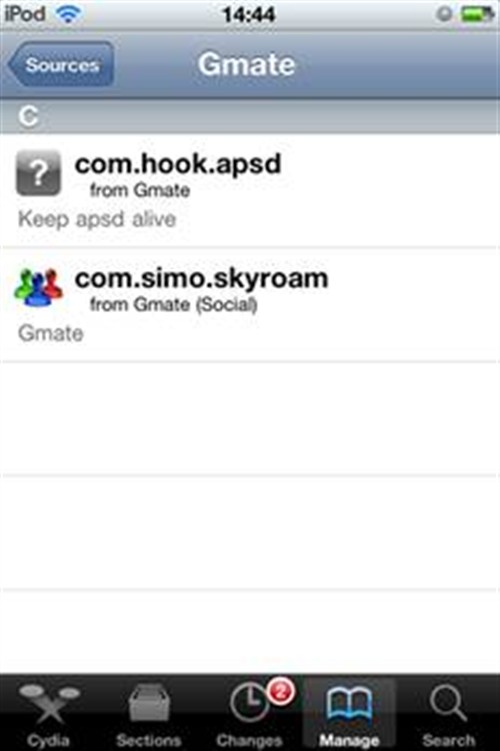Select the Manage tab

click(350, 712)
